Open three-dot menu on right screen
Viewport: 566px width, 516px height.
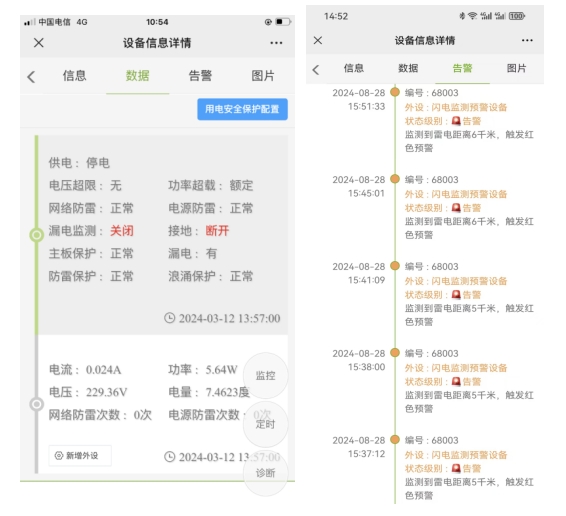(527, 40)
